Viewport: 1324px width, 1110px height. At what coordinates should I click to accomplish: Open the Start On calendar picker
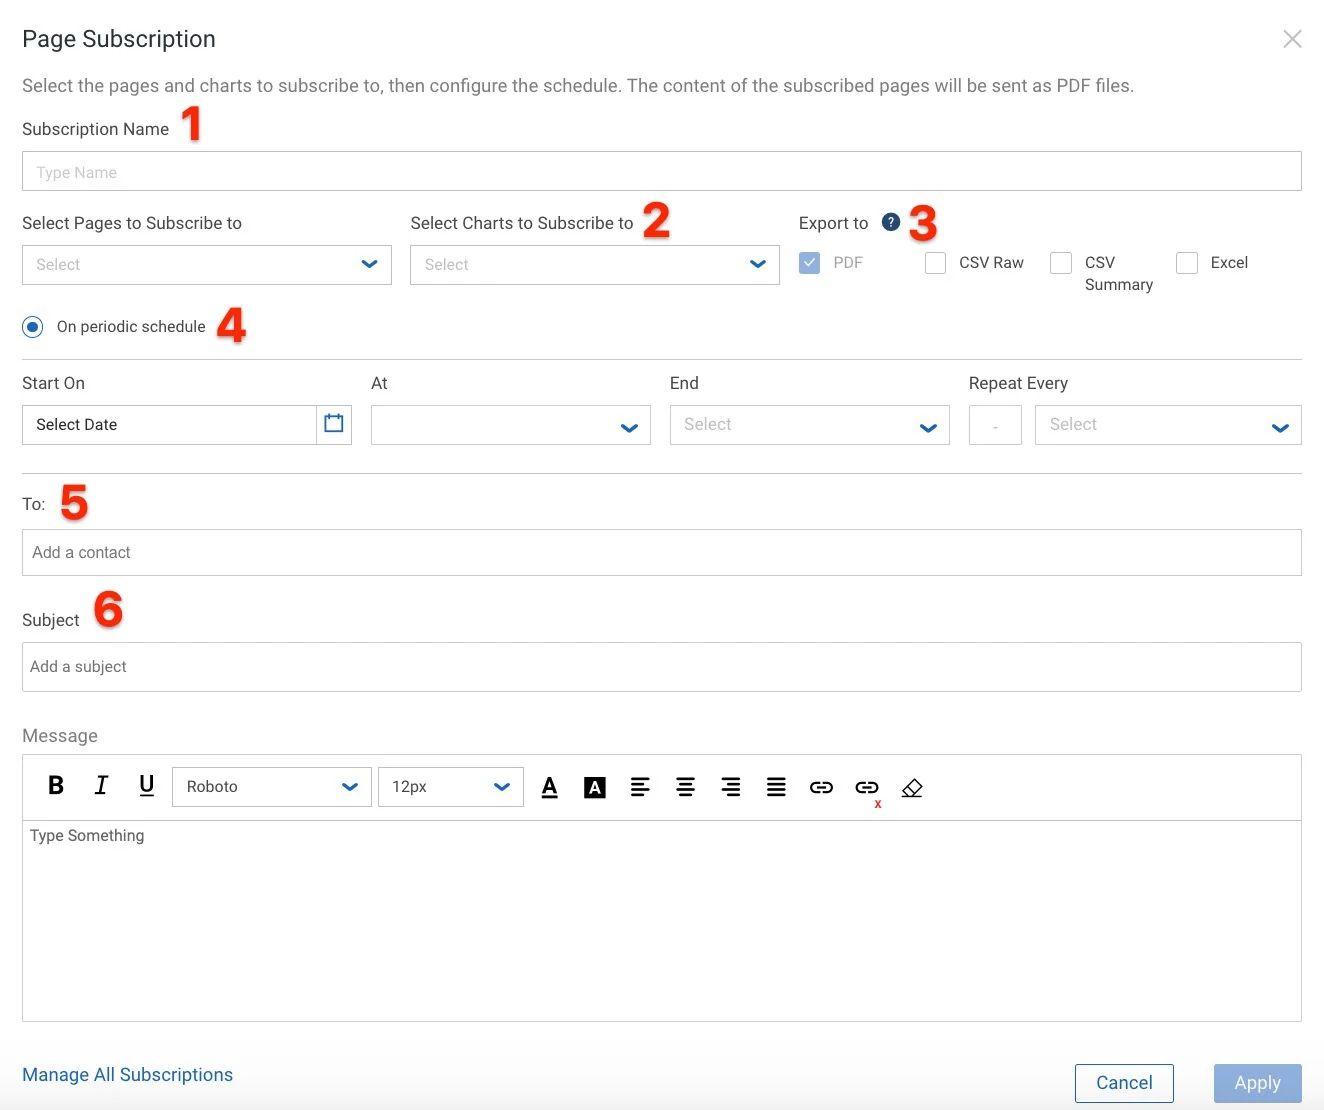[334, 424]
